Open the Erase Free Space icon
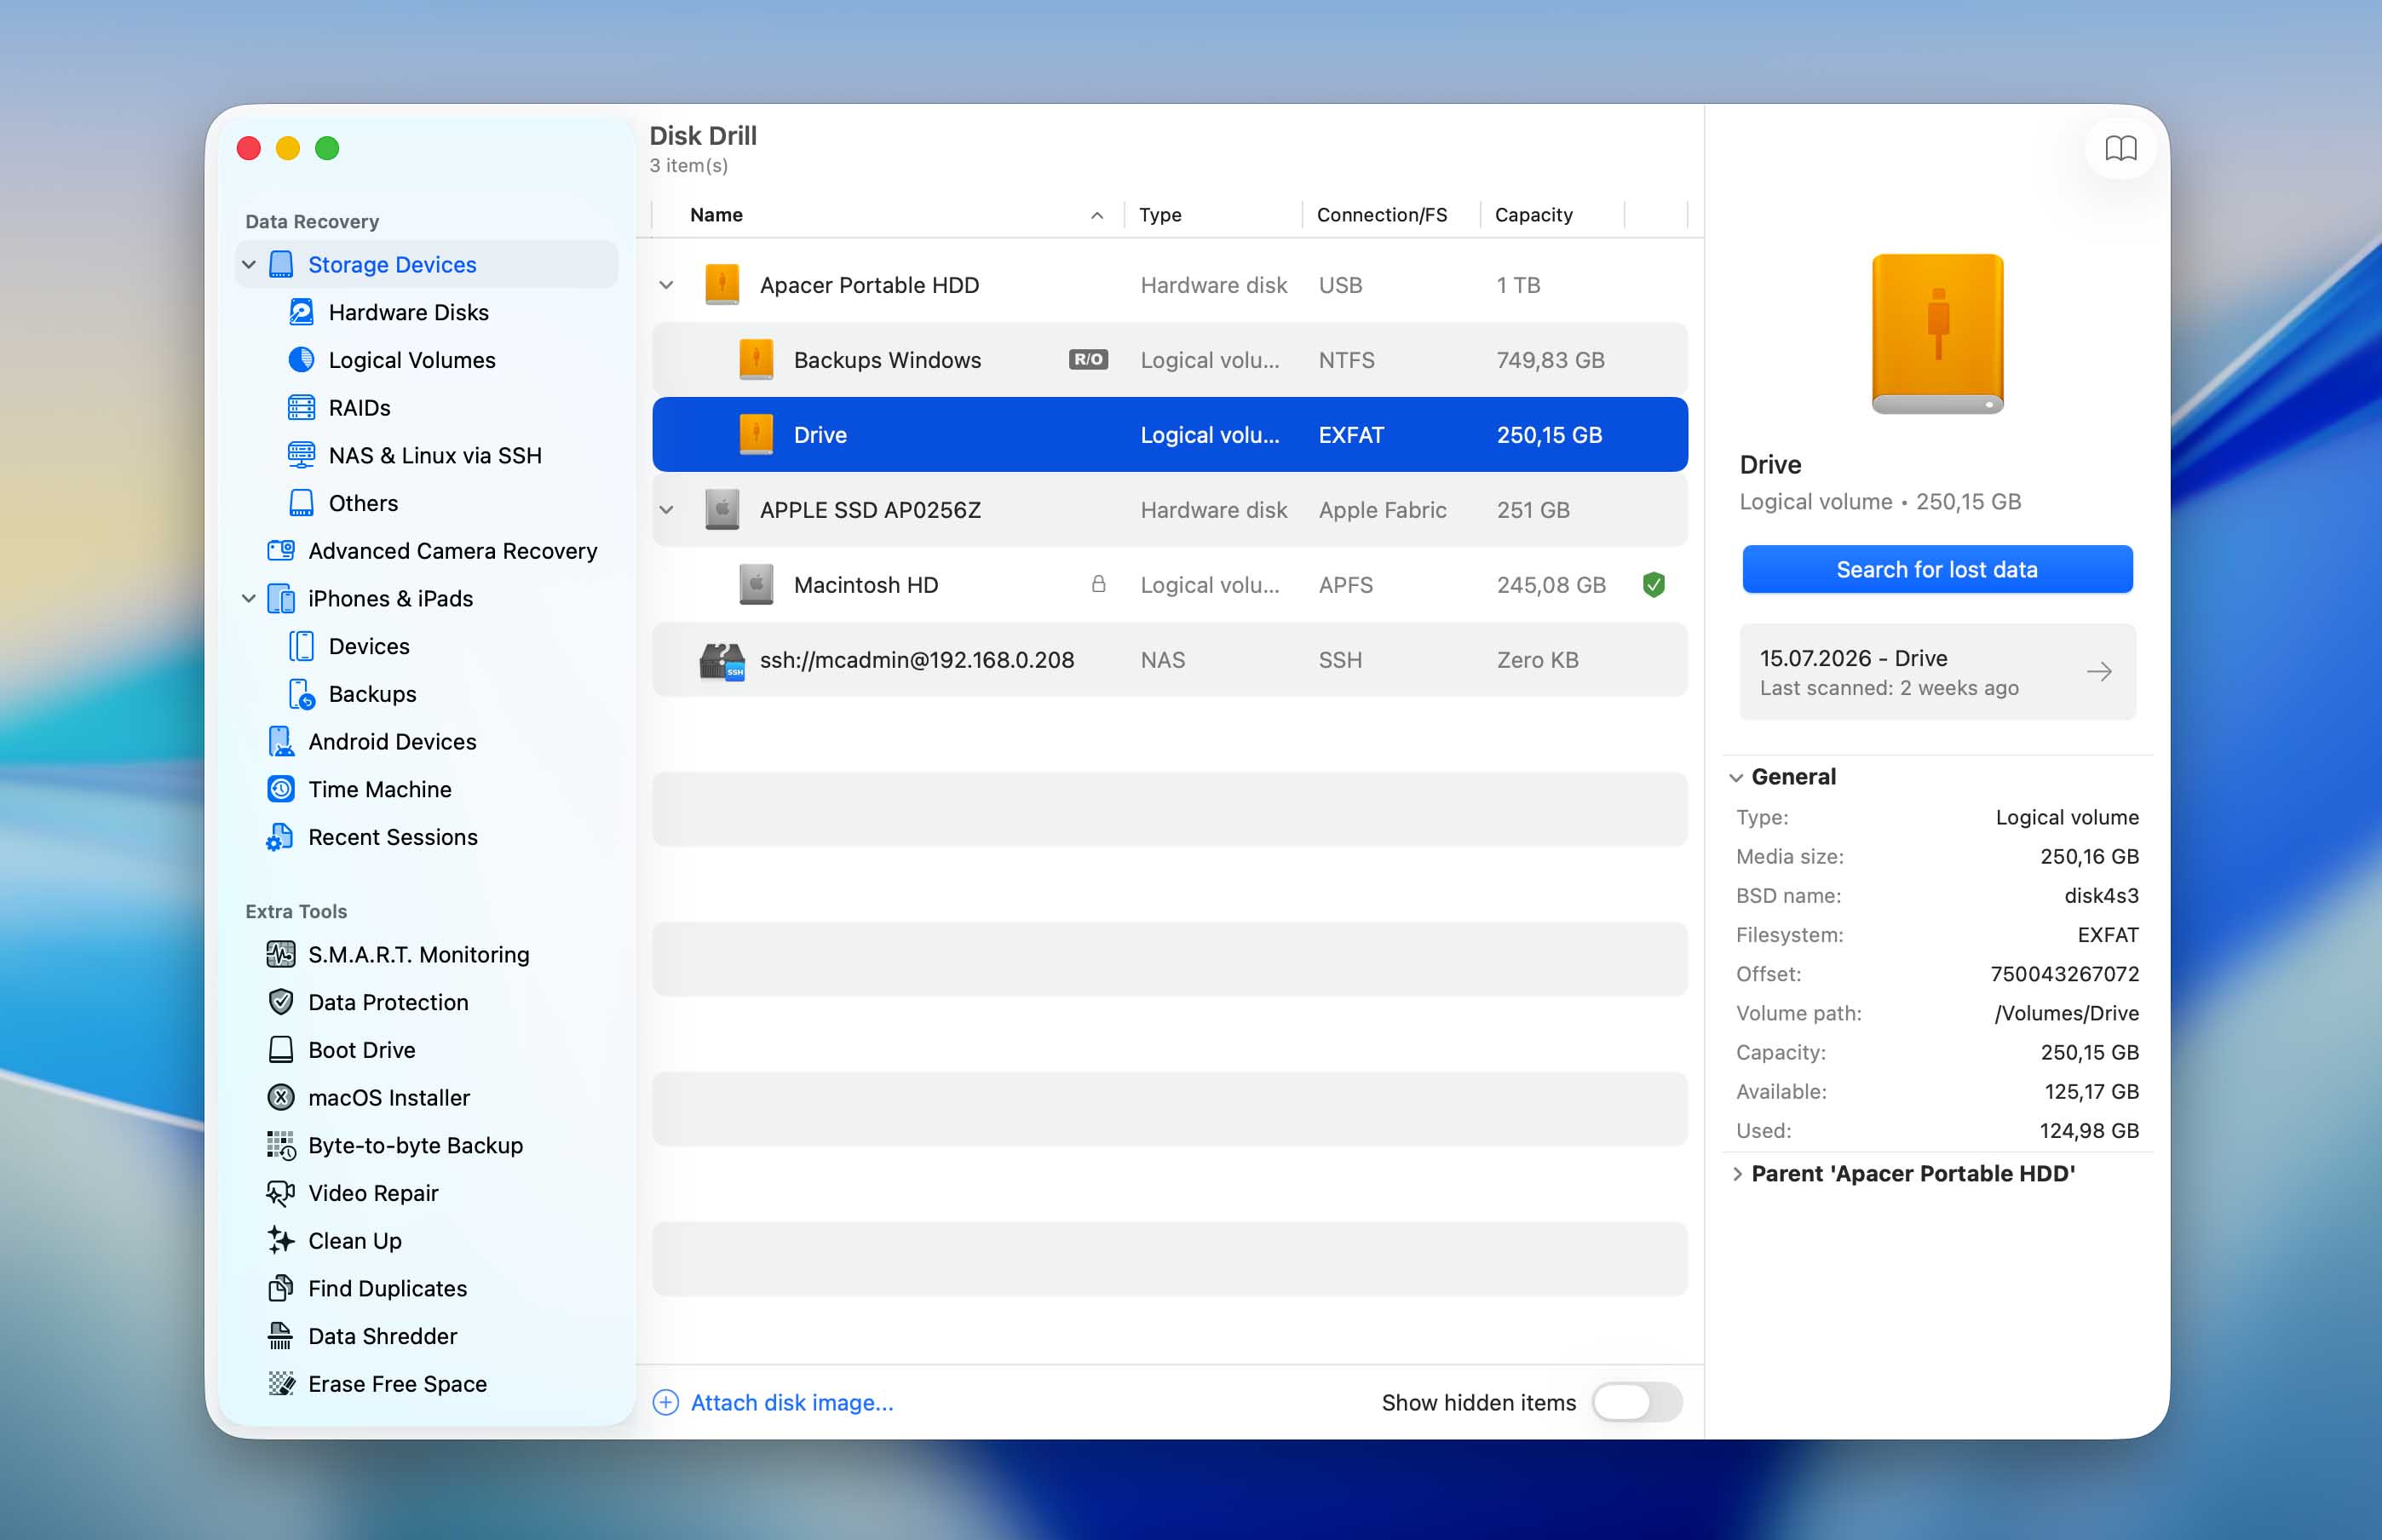The image size is (2382, 1540). tap(281, 1384)
